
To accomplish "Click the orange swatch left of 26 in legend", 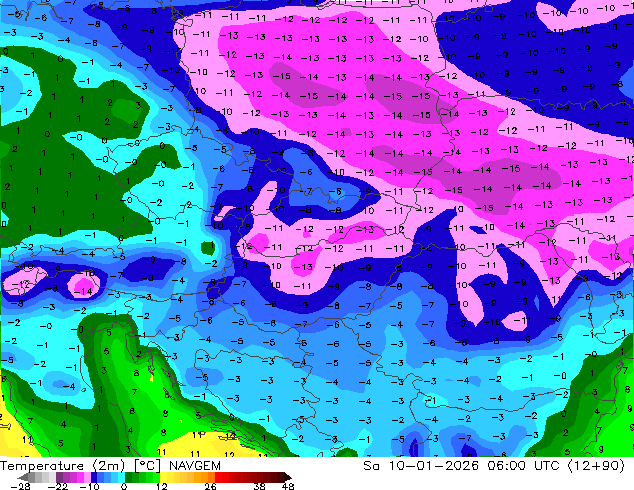I will 211,477.
